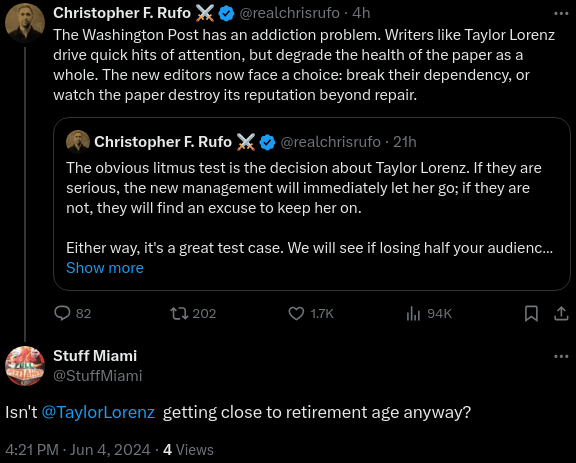Share Rufo's tweet via share icon
Image resolution: width=576 pixels, height=463 pixels.
561,313
